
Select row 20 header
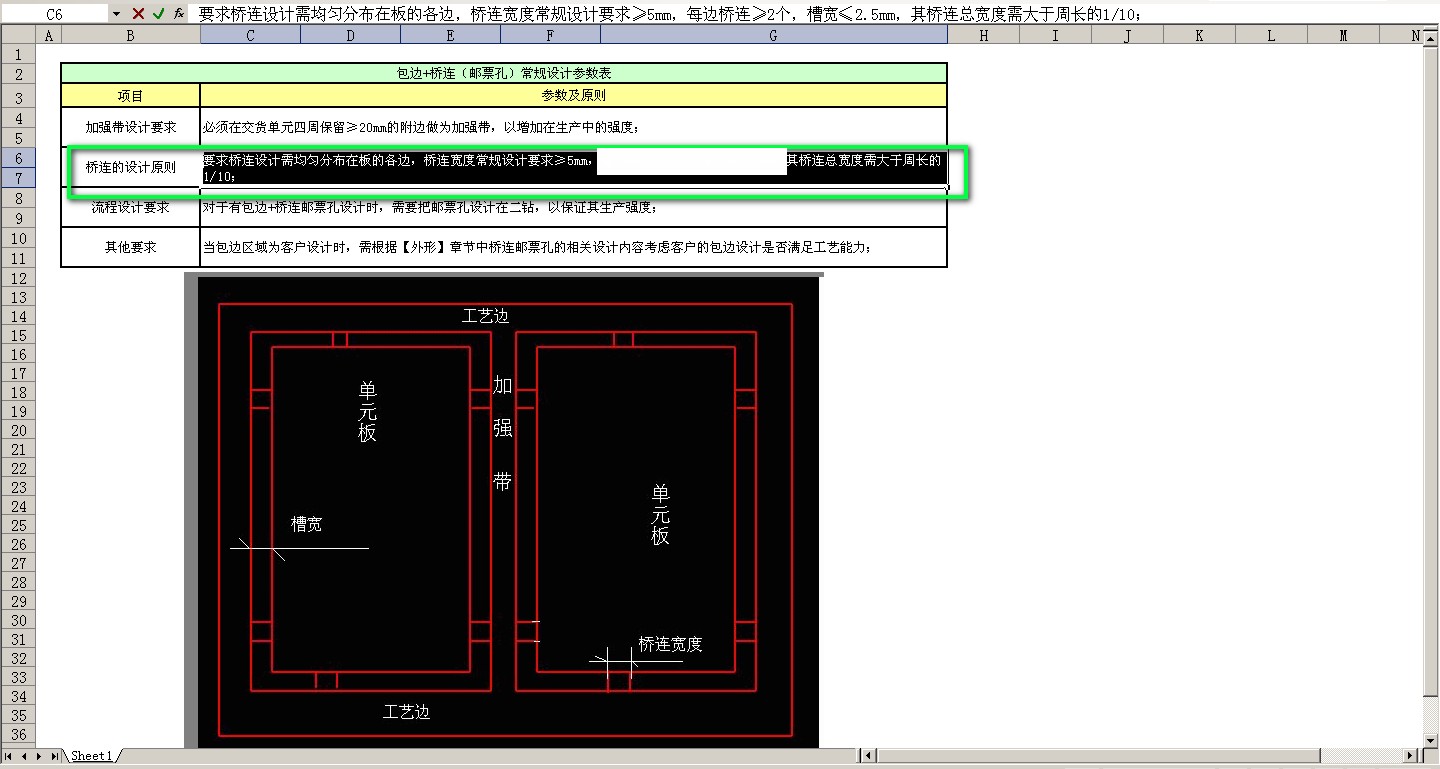tap(18, 430)
